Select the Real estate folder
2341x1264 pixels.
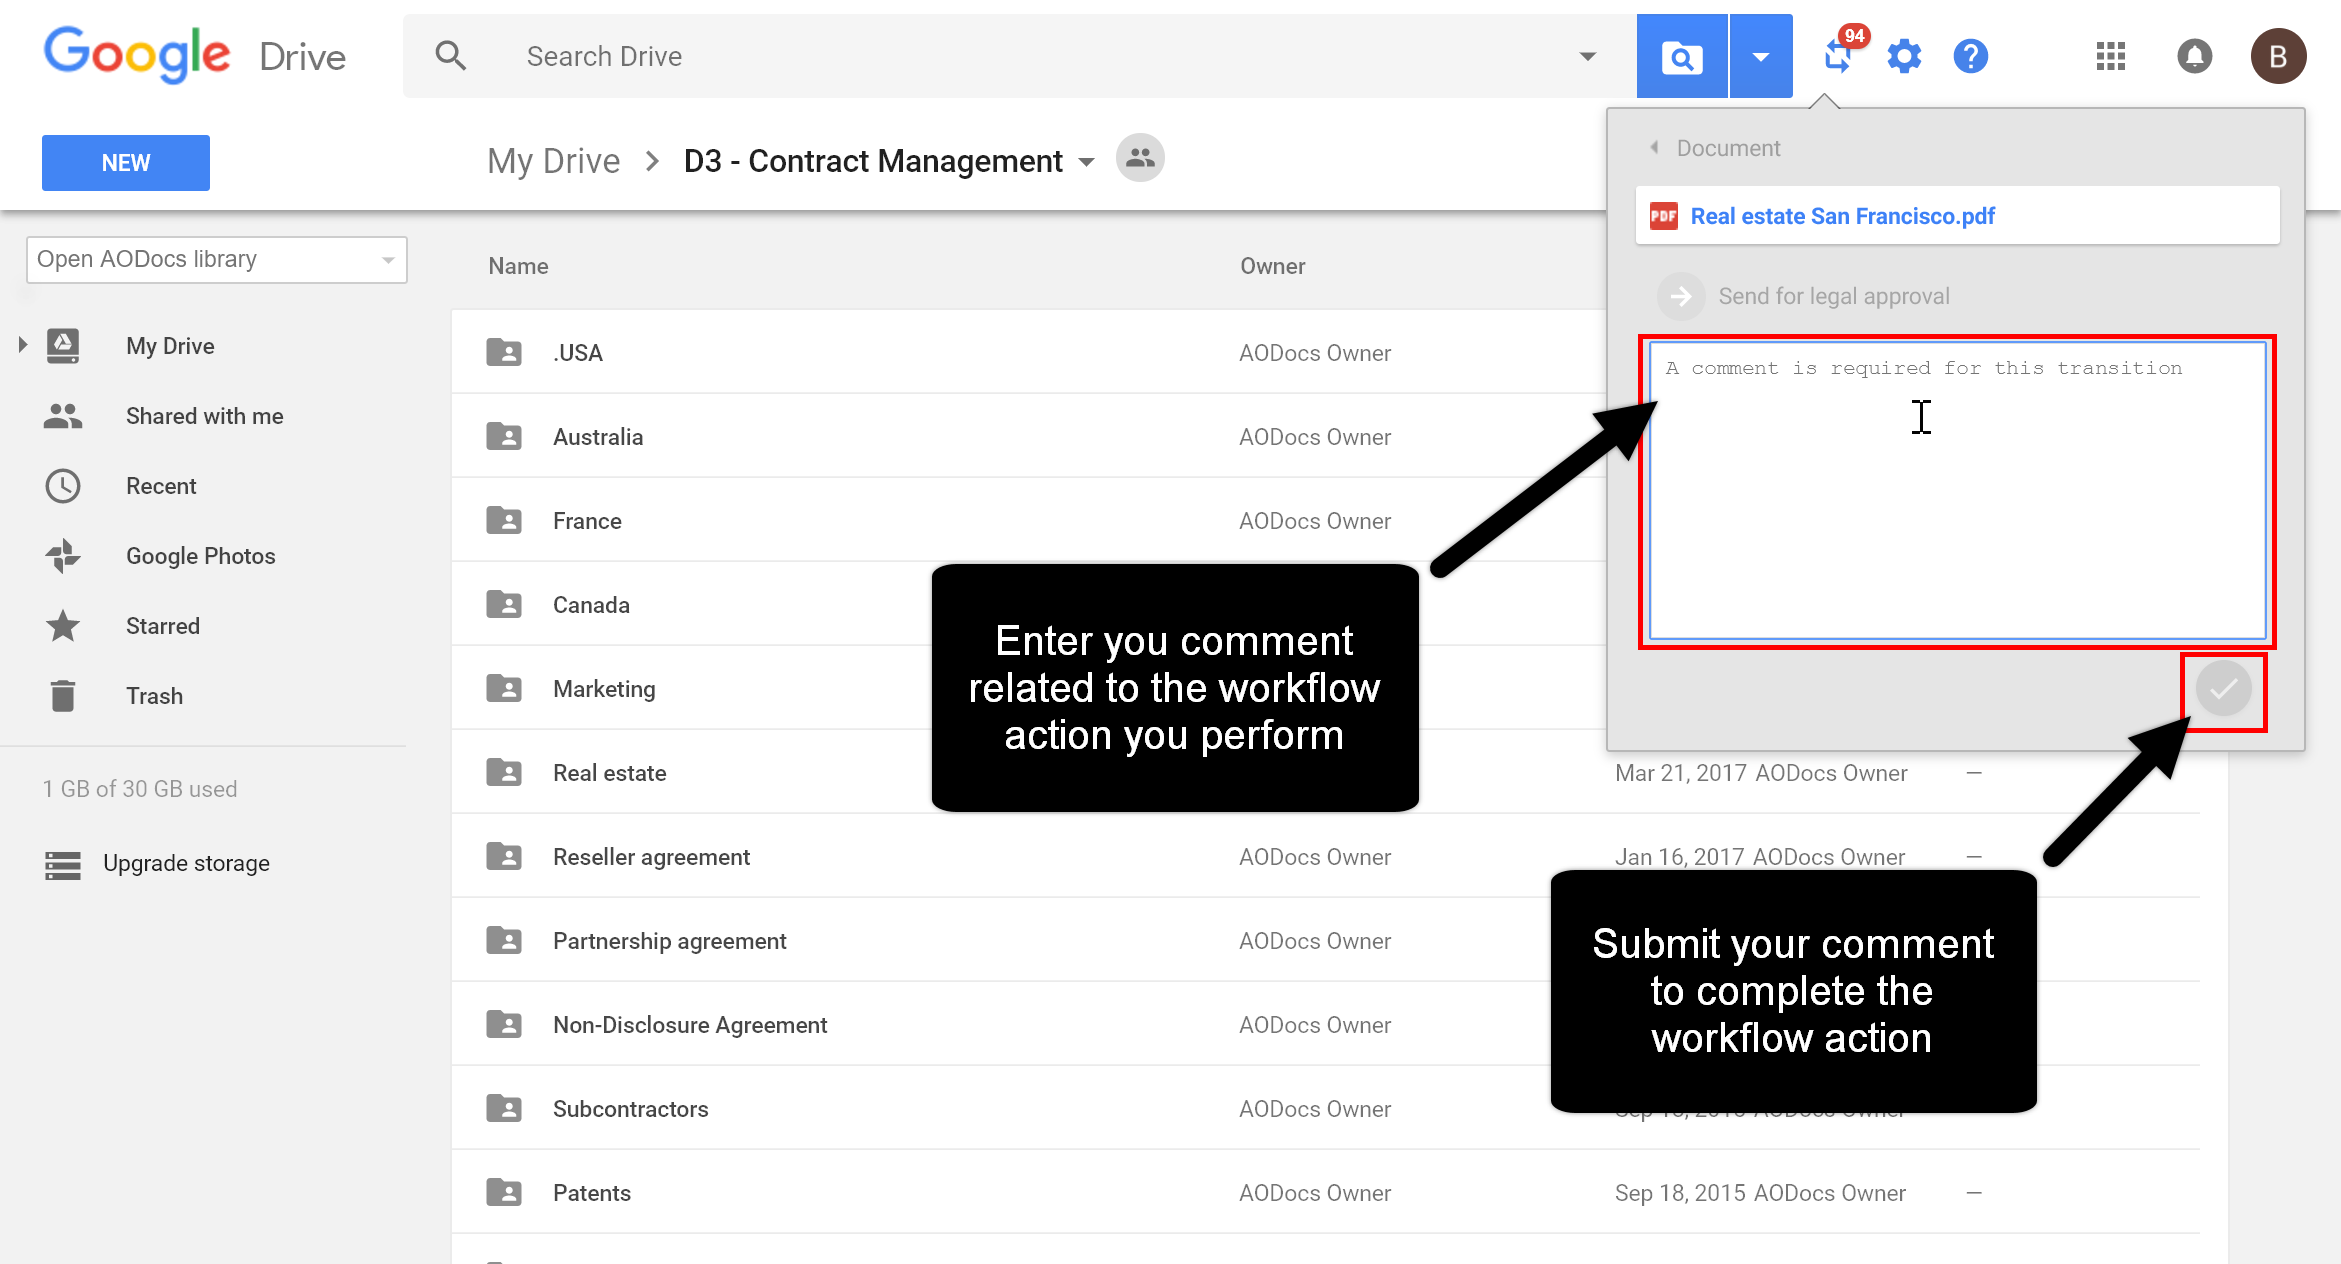[609, 773]
